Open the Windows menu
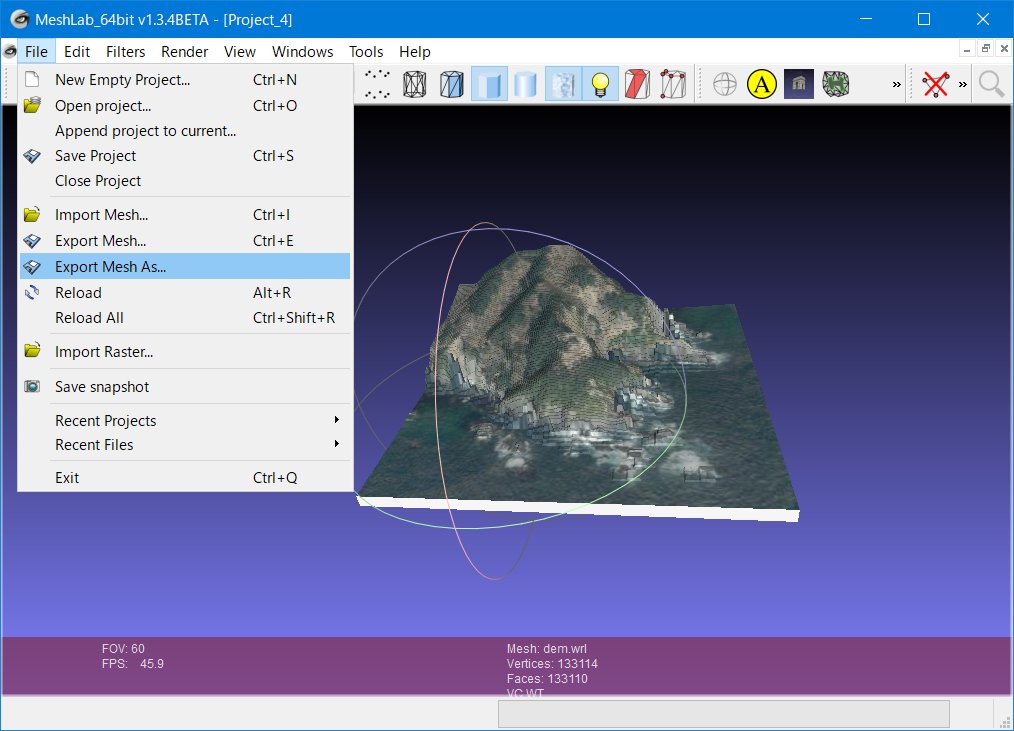The image size is (1014, 731). [x=303, y=52]
